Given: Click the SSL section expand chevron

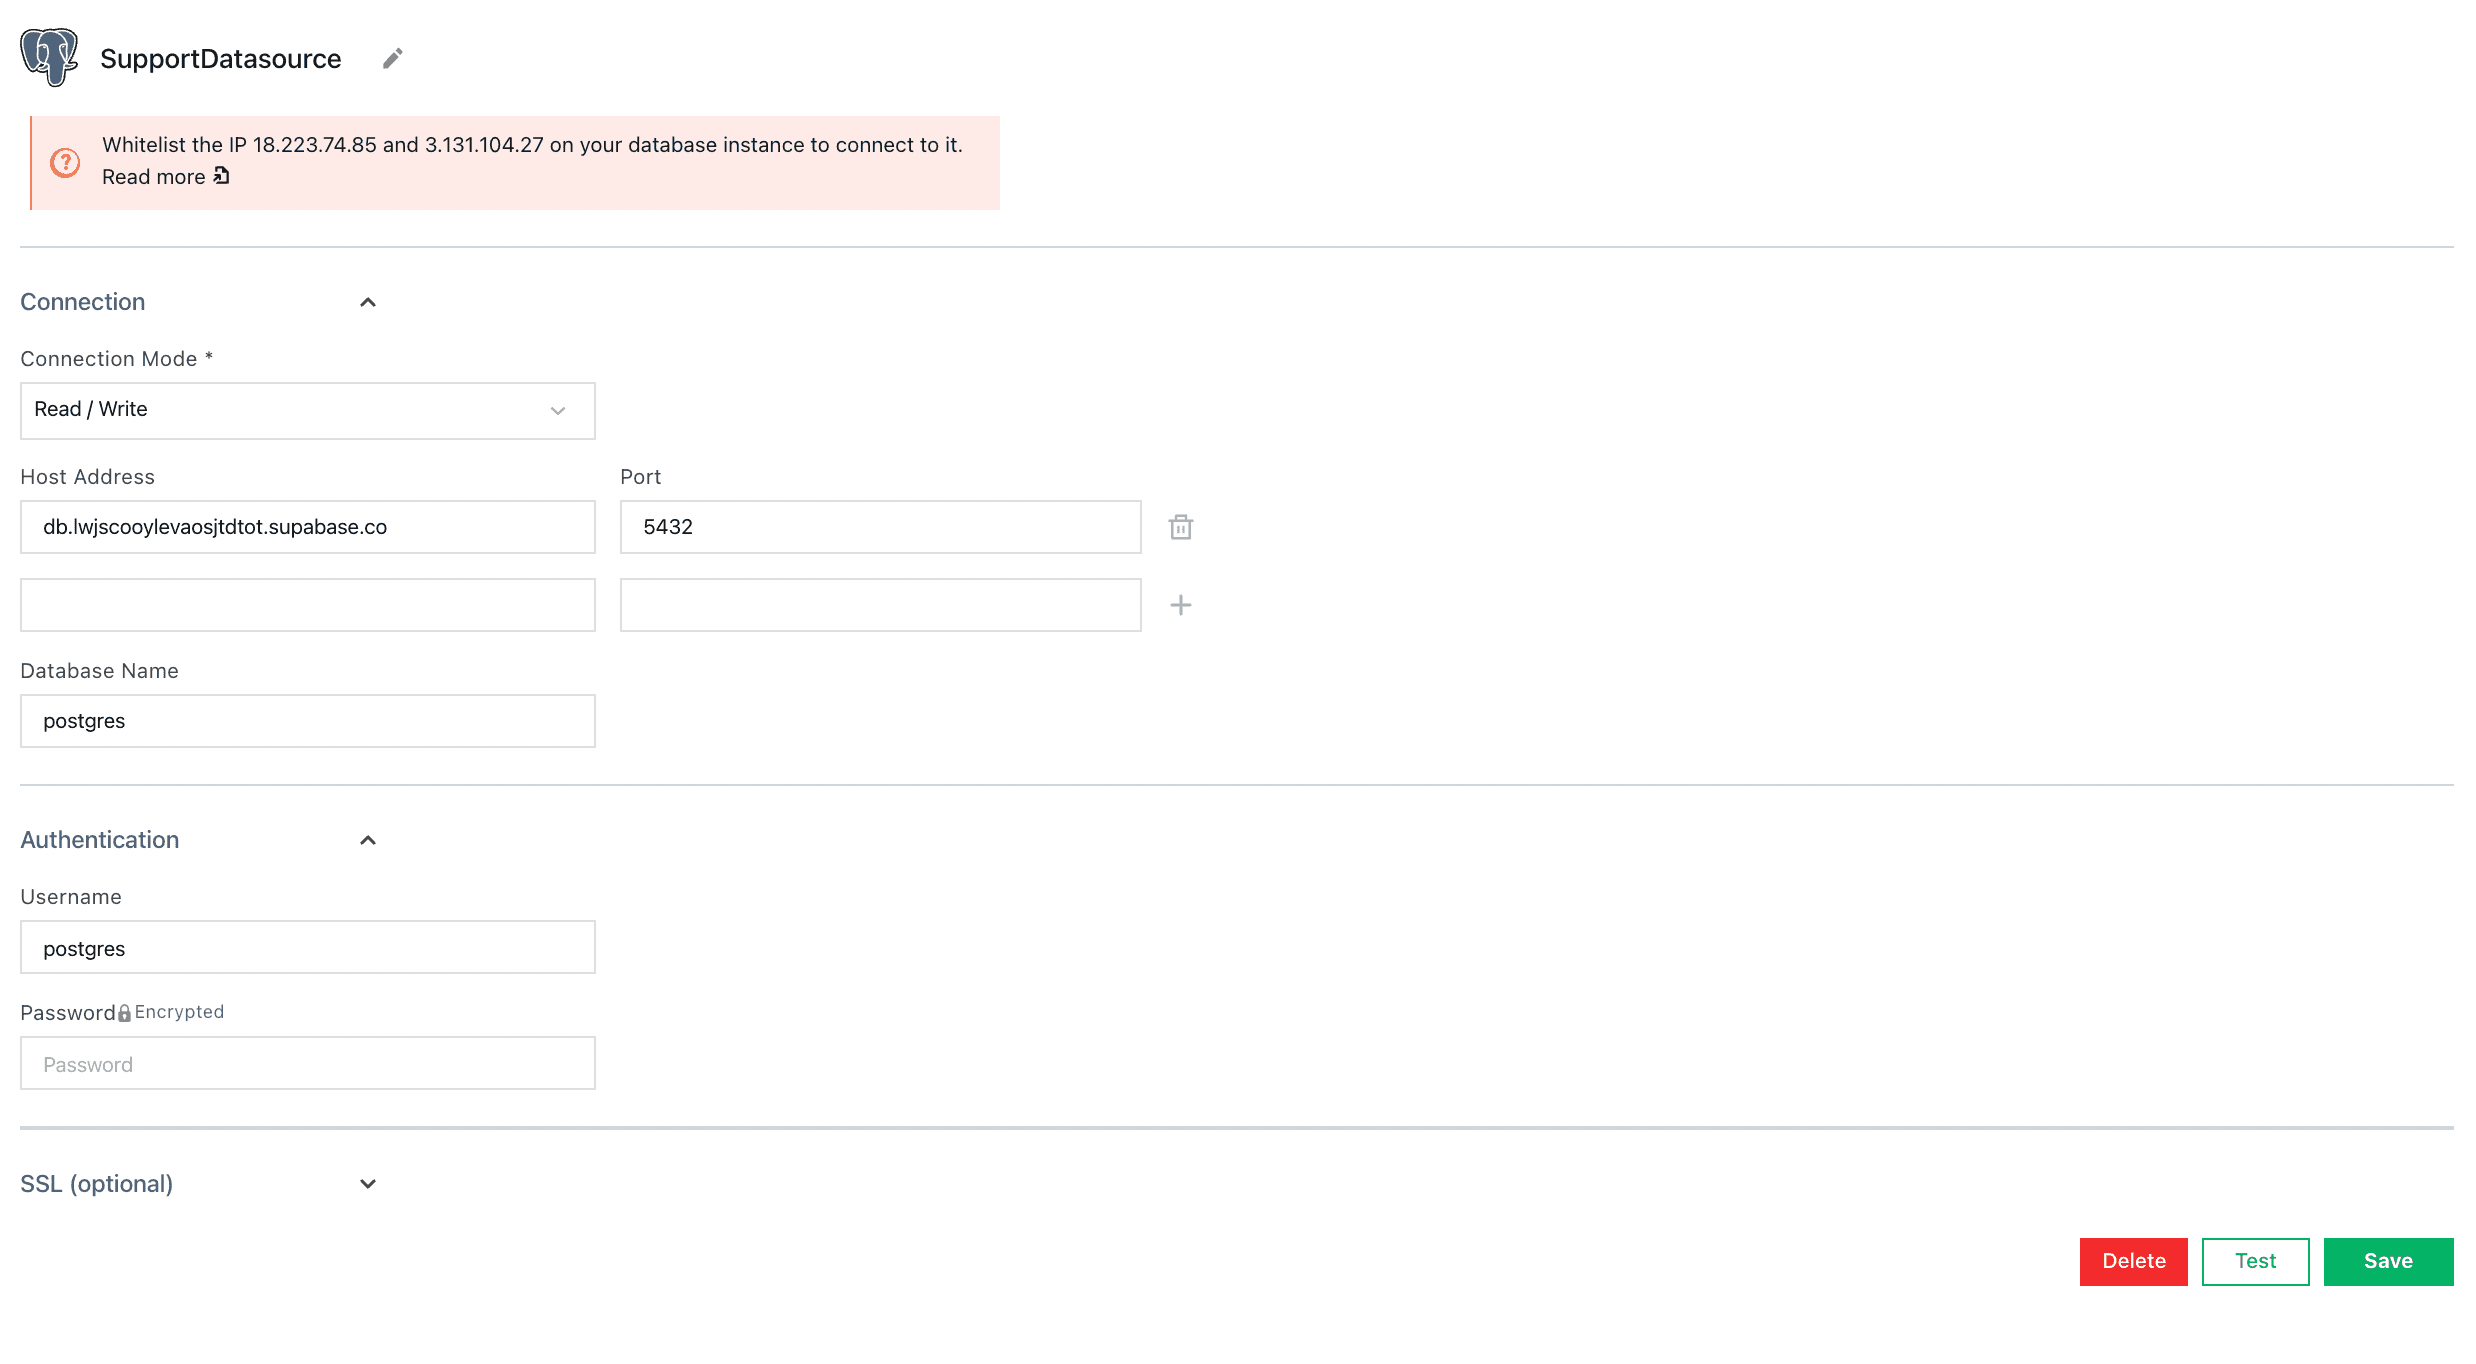Looking at the screenshot, I should (368, 1184).
